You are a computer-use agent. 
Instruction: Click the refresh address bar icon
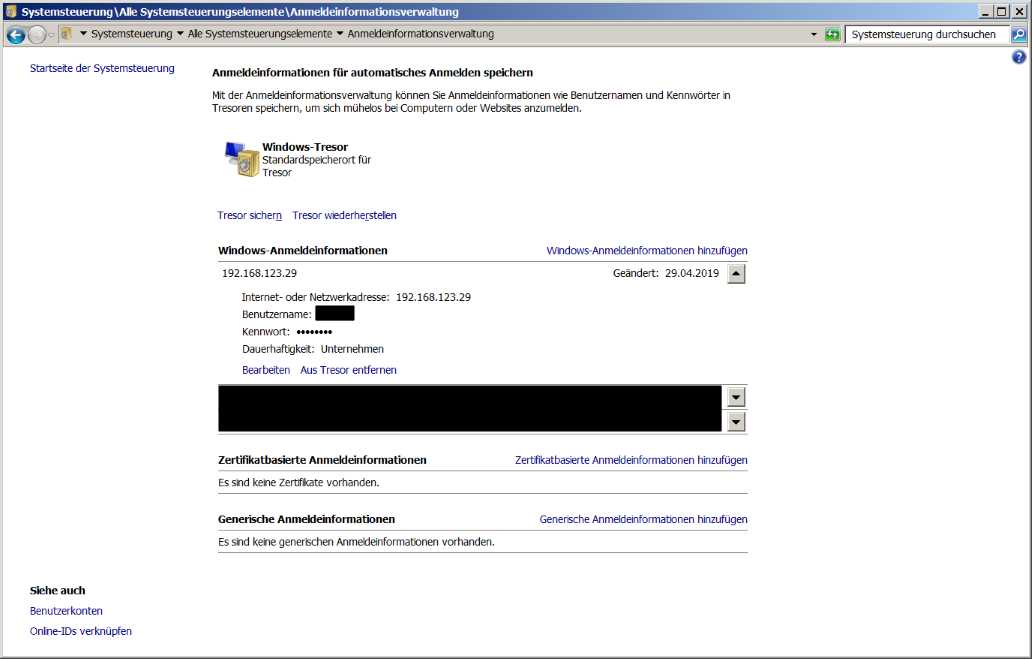pos(833,34)
